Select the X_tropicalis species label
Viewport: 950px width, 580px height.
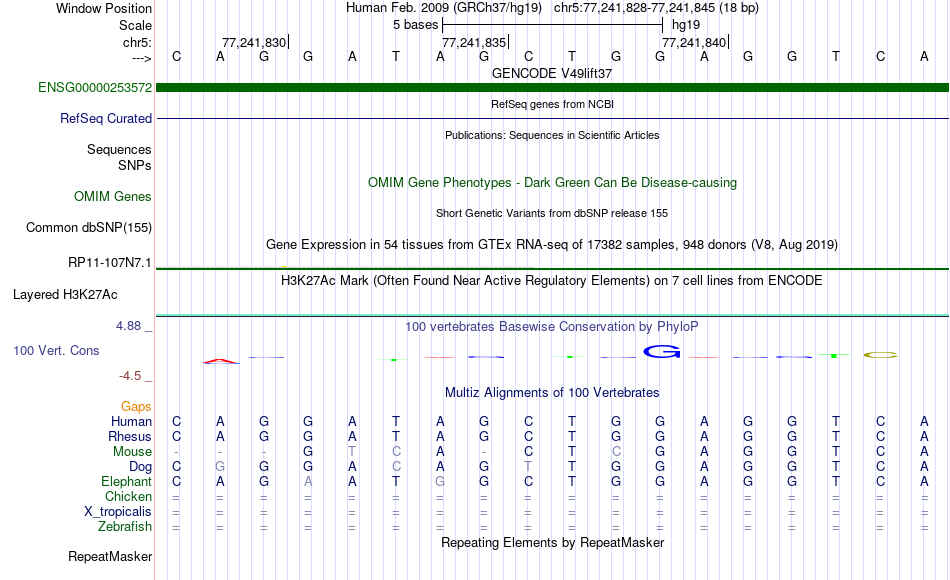point(118,512)
